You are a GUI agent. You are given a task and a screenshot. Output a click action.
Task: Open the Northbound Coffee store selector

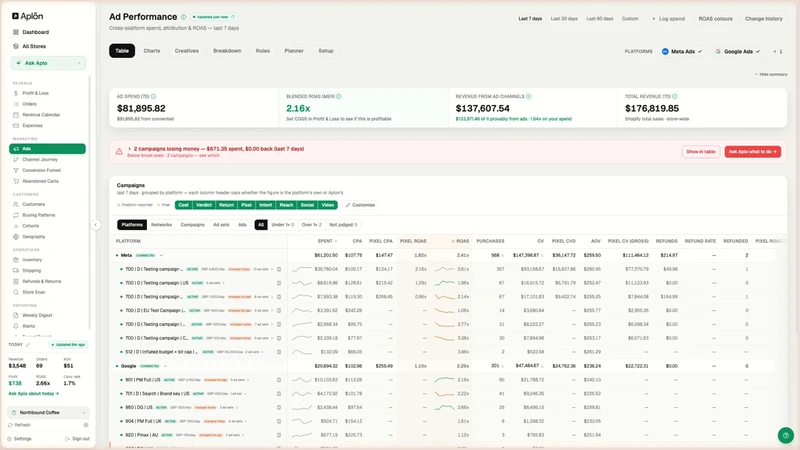point(48,412)
